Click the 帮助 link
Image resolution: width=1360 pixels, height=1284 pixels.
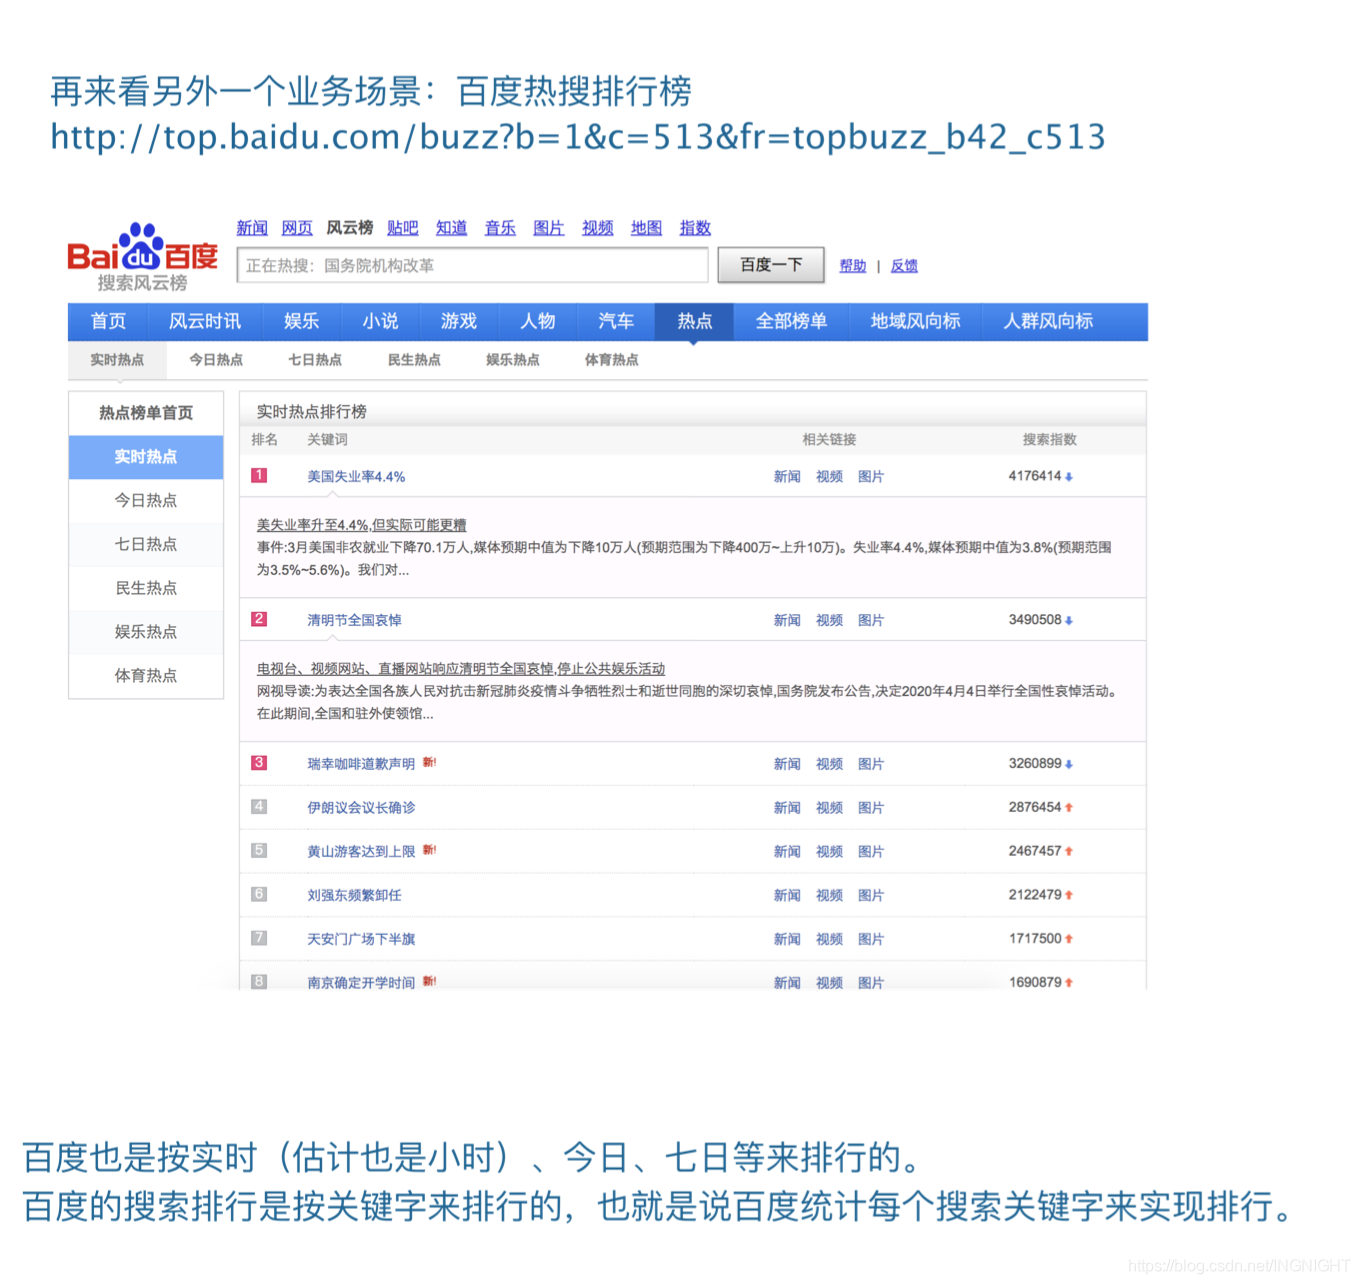click(853, 266)
